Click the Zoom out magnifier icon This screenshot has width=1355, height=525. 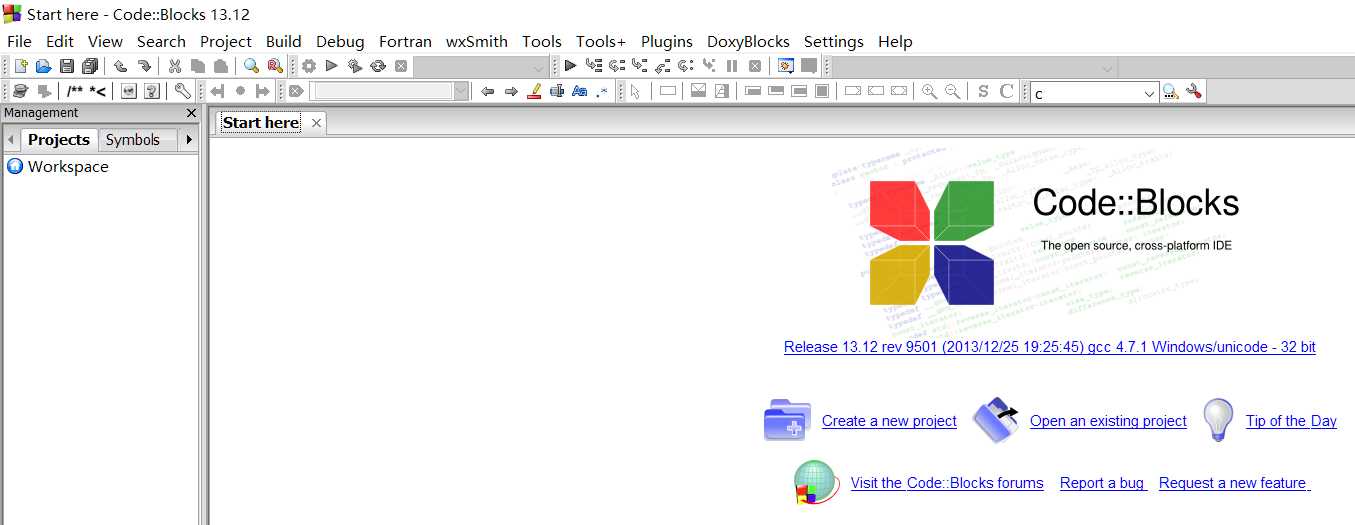[952, 91]
